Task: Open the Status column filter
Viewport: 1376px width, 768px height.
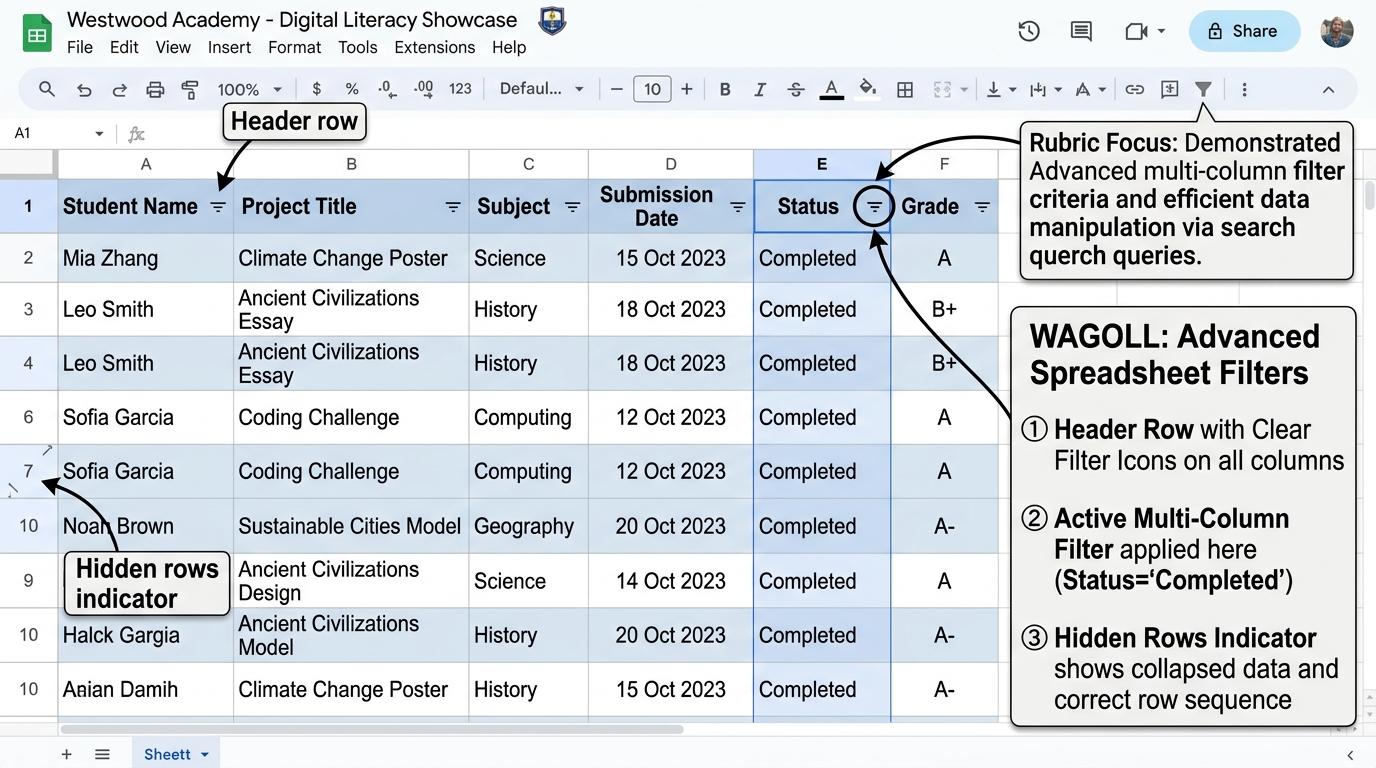Action: click(875, 207)
